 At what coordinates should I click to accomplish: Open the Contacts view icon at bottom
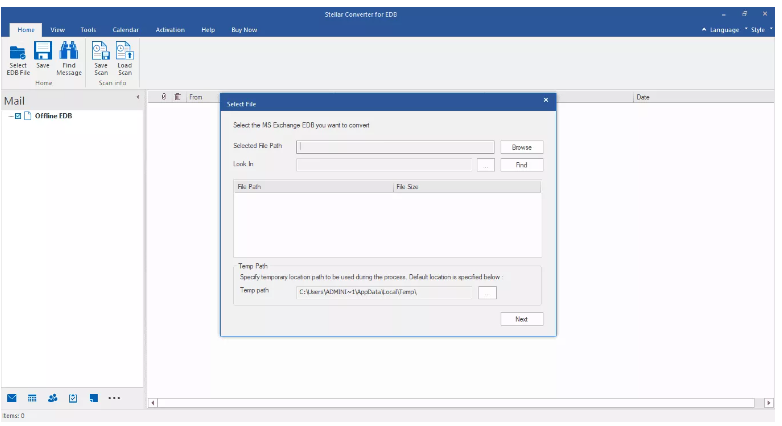point(52,398)
